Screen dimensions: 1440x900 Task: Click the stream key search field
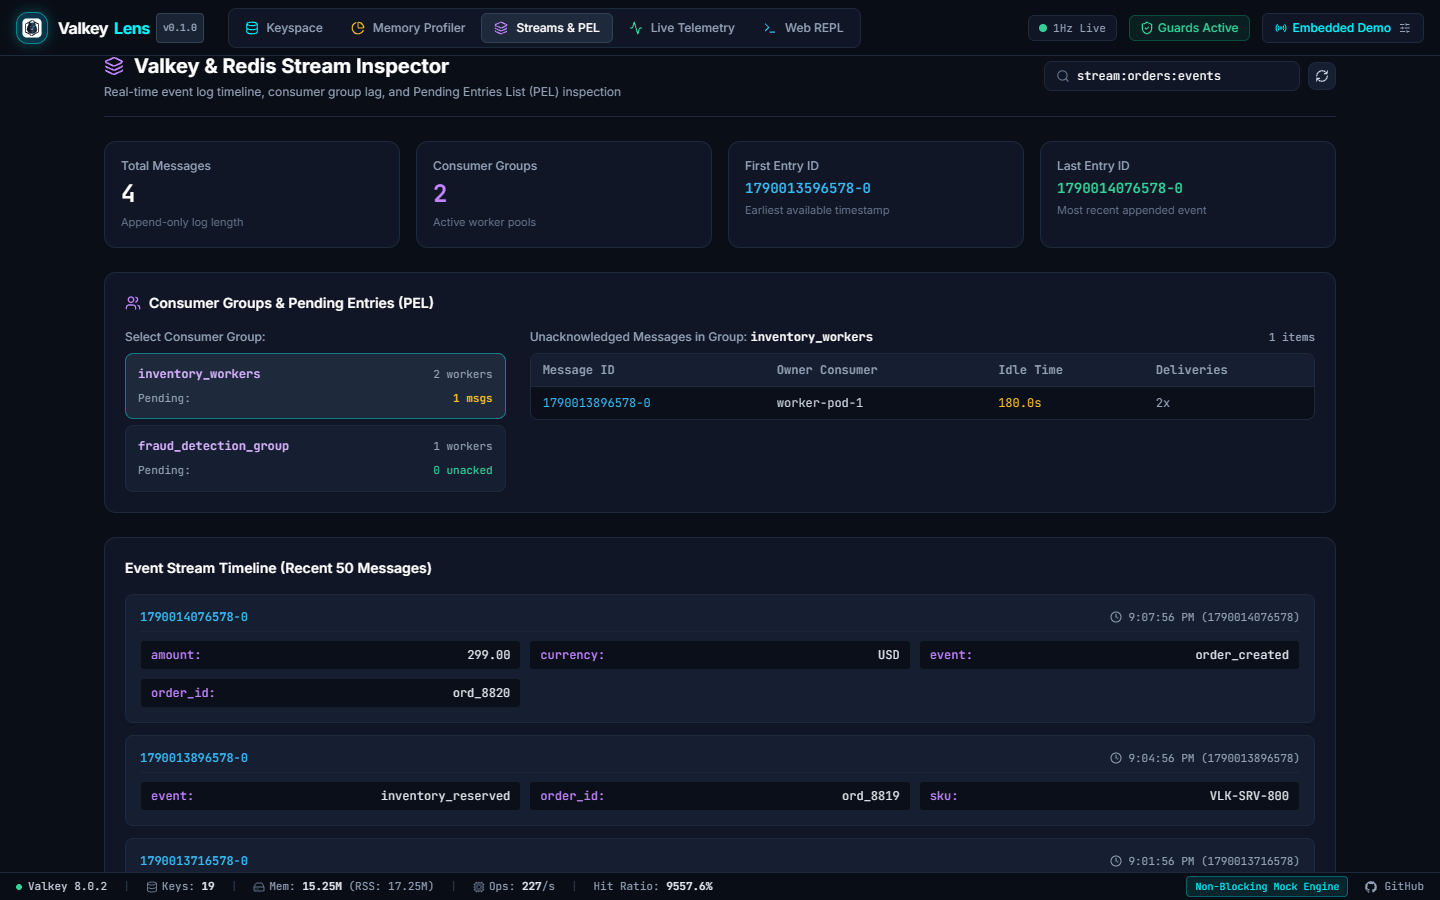1172,76
